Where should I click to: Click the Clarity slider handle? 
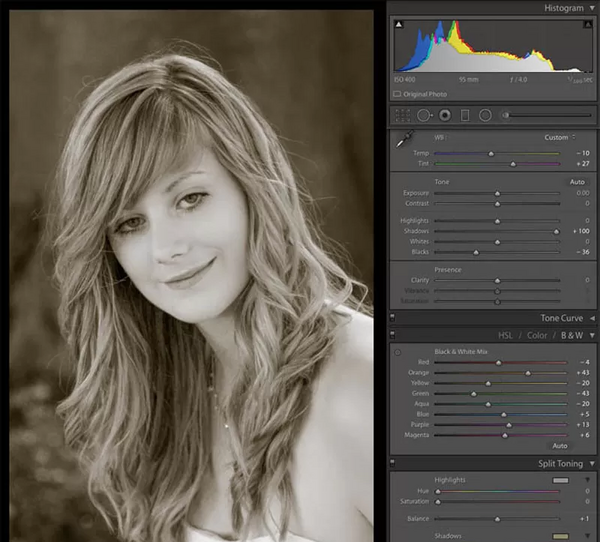coord(497,281)
